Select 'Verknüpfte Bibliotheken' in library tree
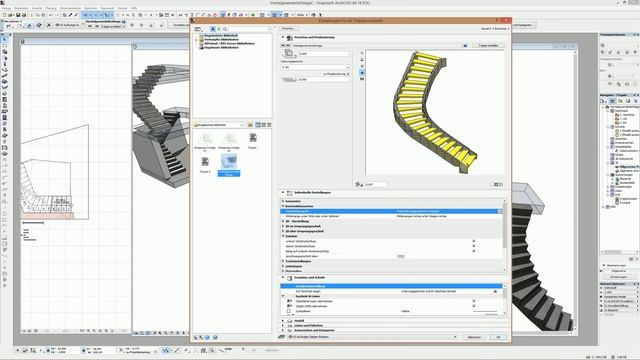This screenshot has width=640, height=360. coord(221,39)
